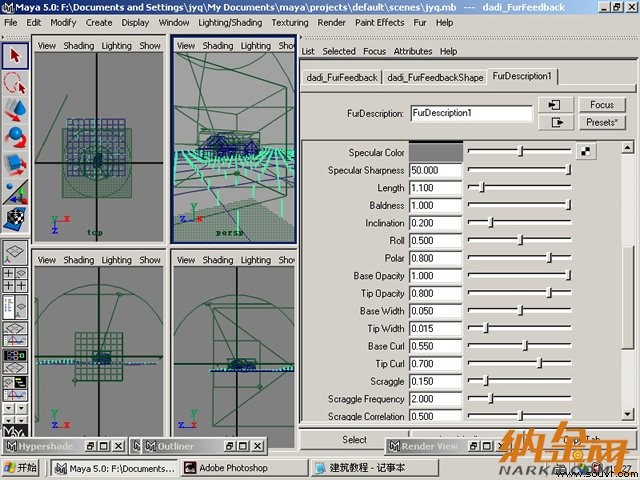Click the go to input connection icon
Screen dimensions: 640x480
(x=556, y=105)
